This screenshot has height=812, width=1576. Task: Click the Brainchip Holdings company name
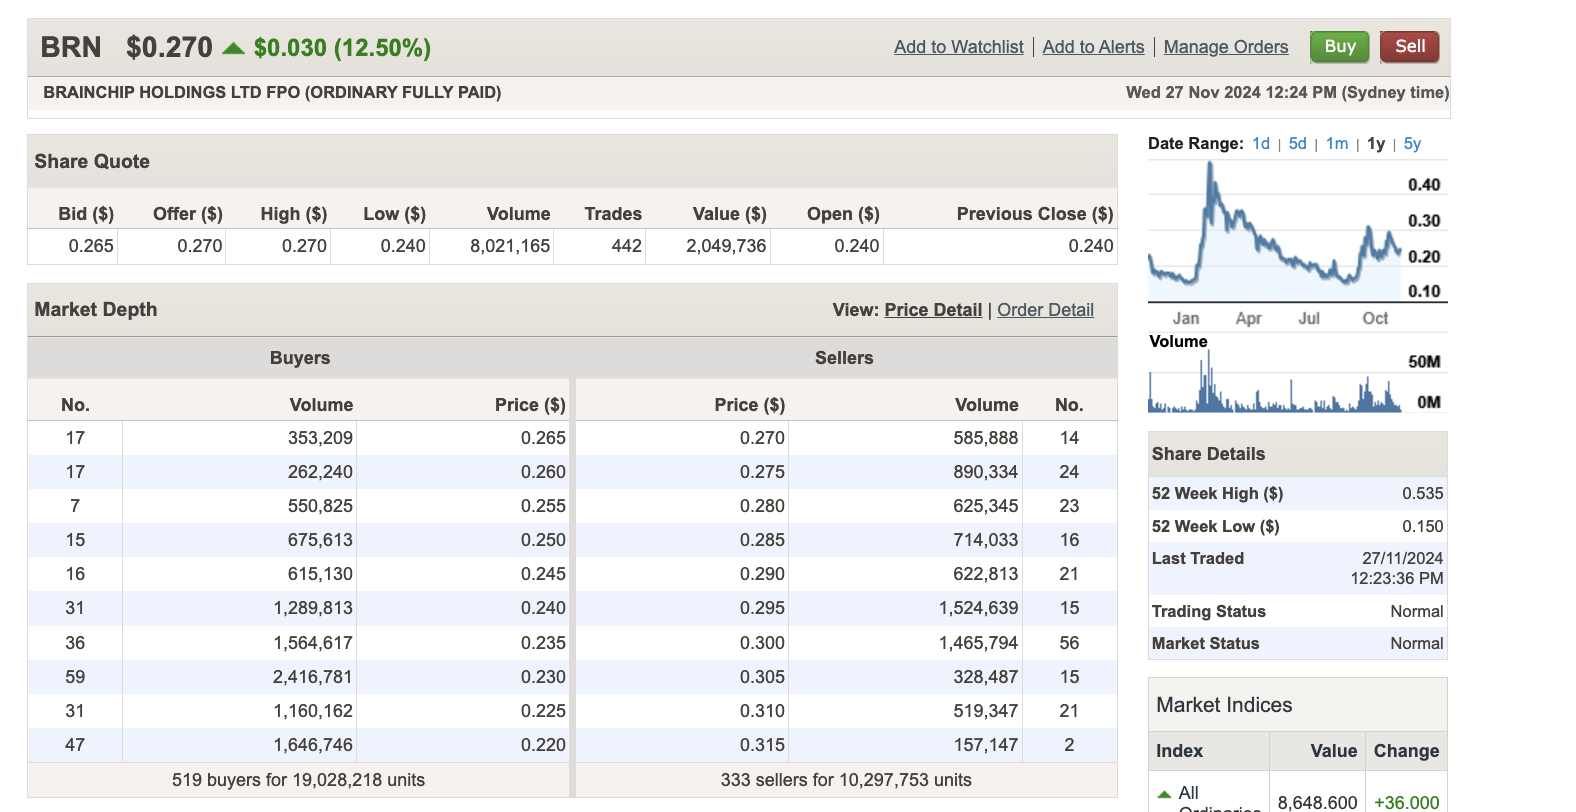pyautogui.click(x=272, y=92)
